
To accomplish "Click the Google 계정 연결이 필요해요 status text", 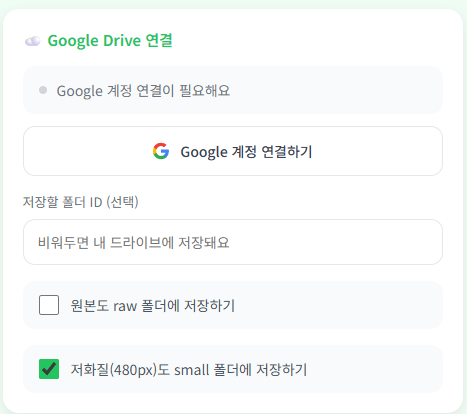I will pyautogui.click(x=143, y=91).
